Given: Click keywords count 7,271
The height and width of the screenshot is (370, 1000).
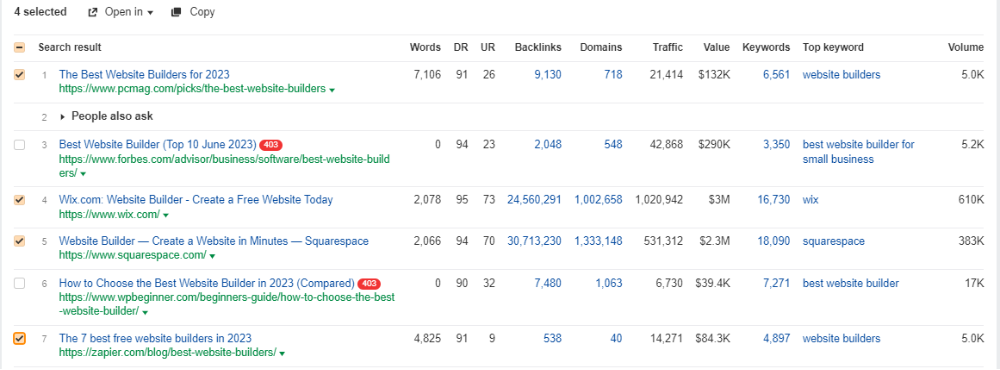Looking at the screenshot, I should click(x=776, y=283).
